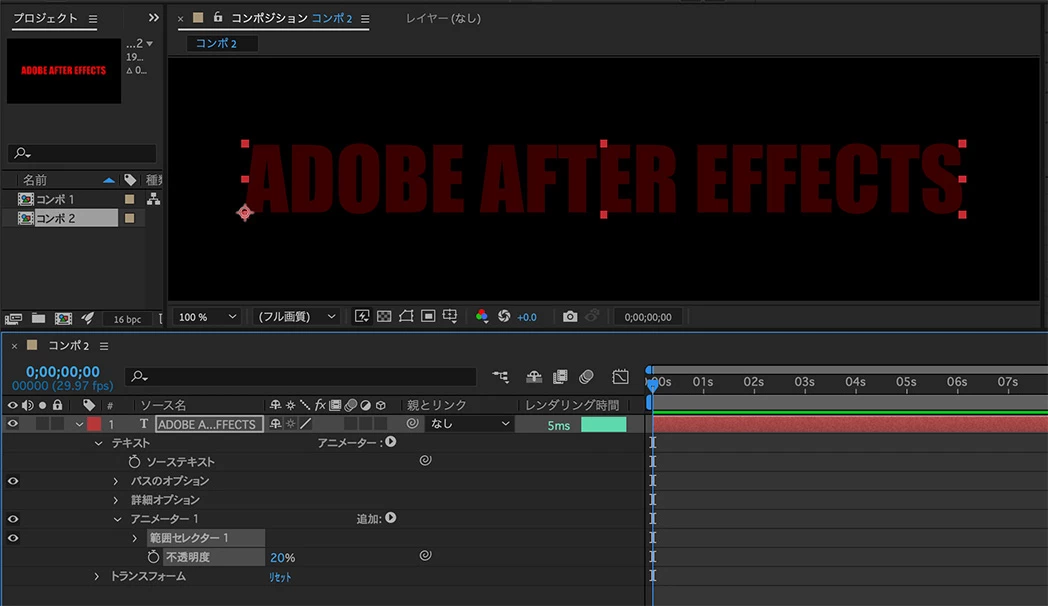Image resolution: width=1048 pixels, height=606 pixels.
Task: Click the interpret footage icon
Action: coord(13,319)
